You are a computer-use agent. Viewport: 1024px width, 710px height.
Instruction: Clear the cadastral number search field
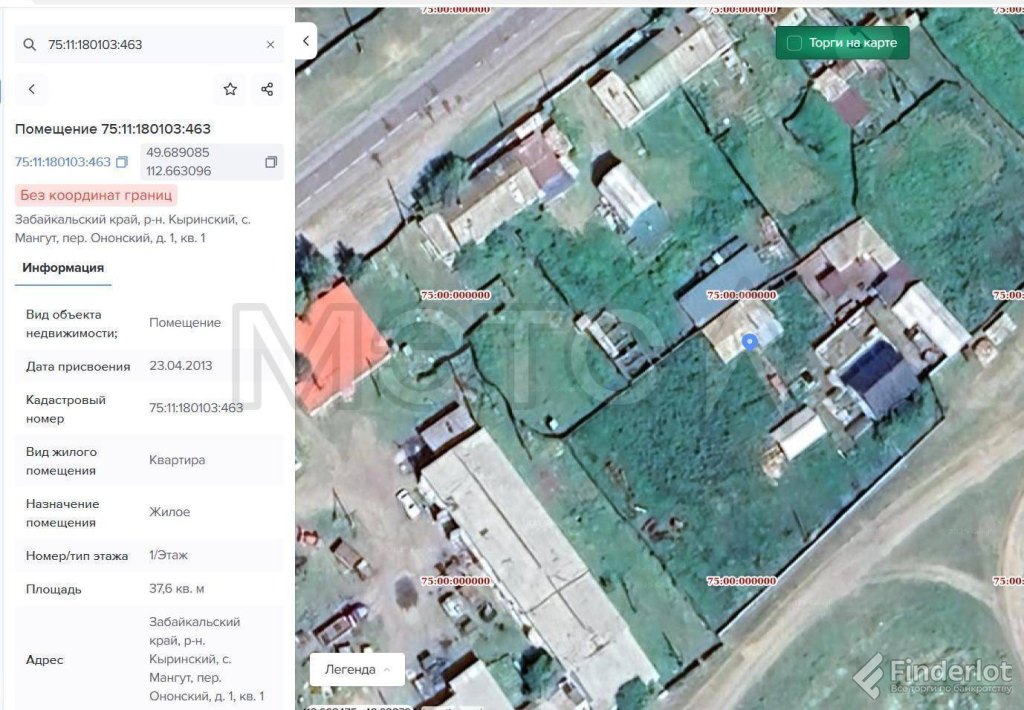coord(270,45)
